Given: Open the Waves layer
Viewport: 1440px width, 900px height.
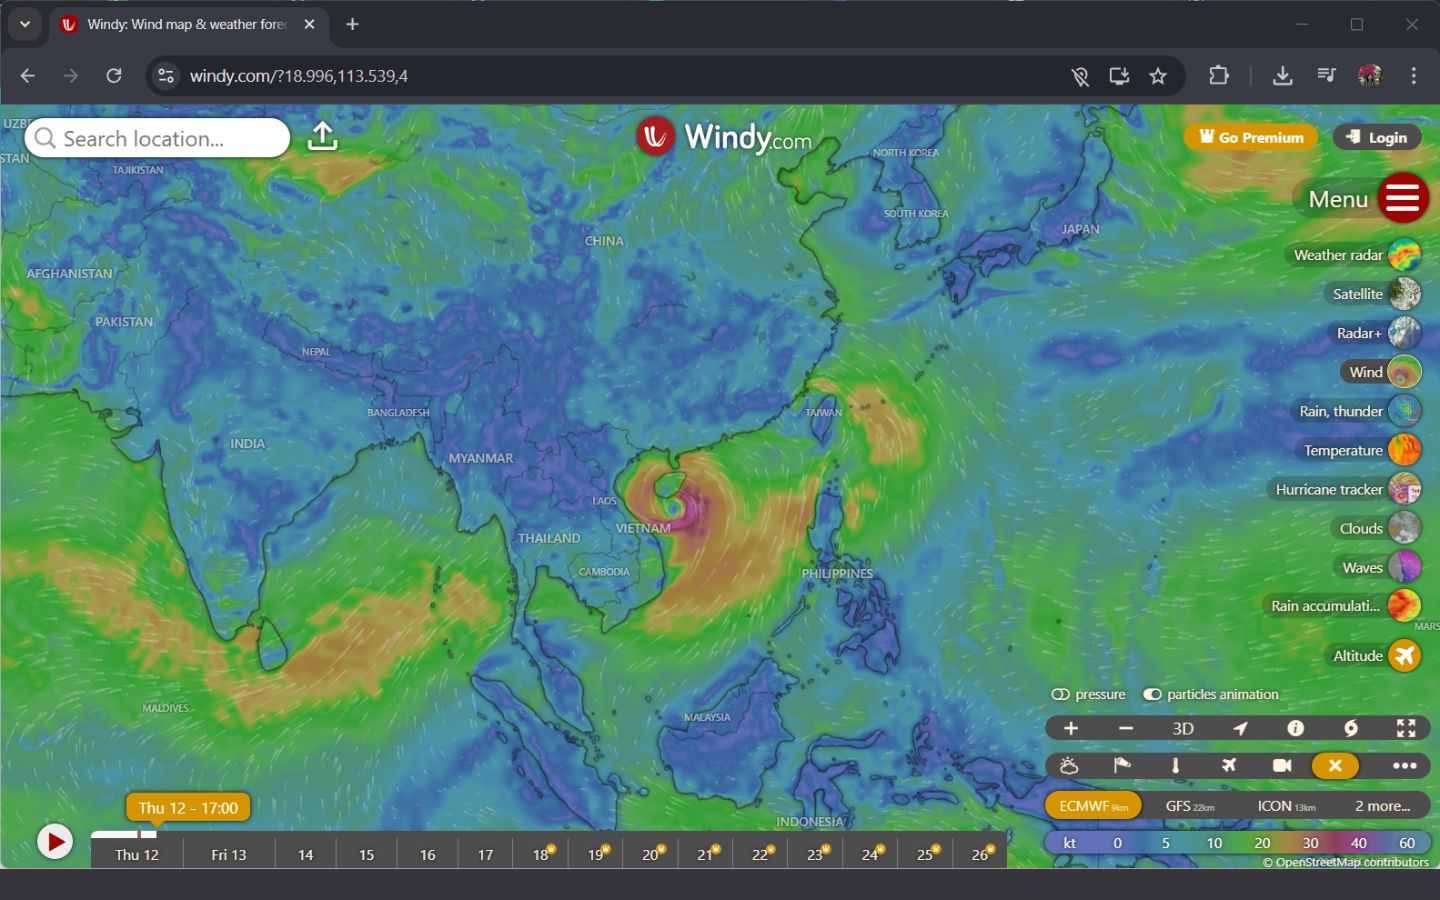Looking at the screenshot, I should (1406, 566).
